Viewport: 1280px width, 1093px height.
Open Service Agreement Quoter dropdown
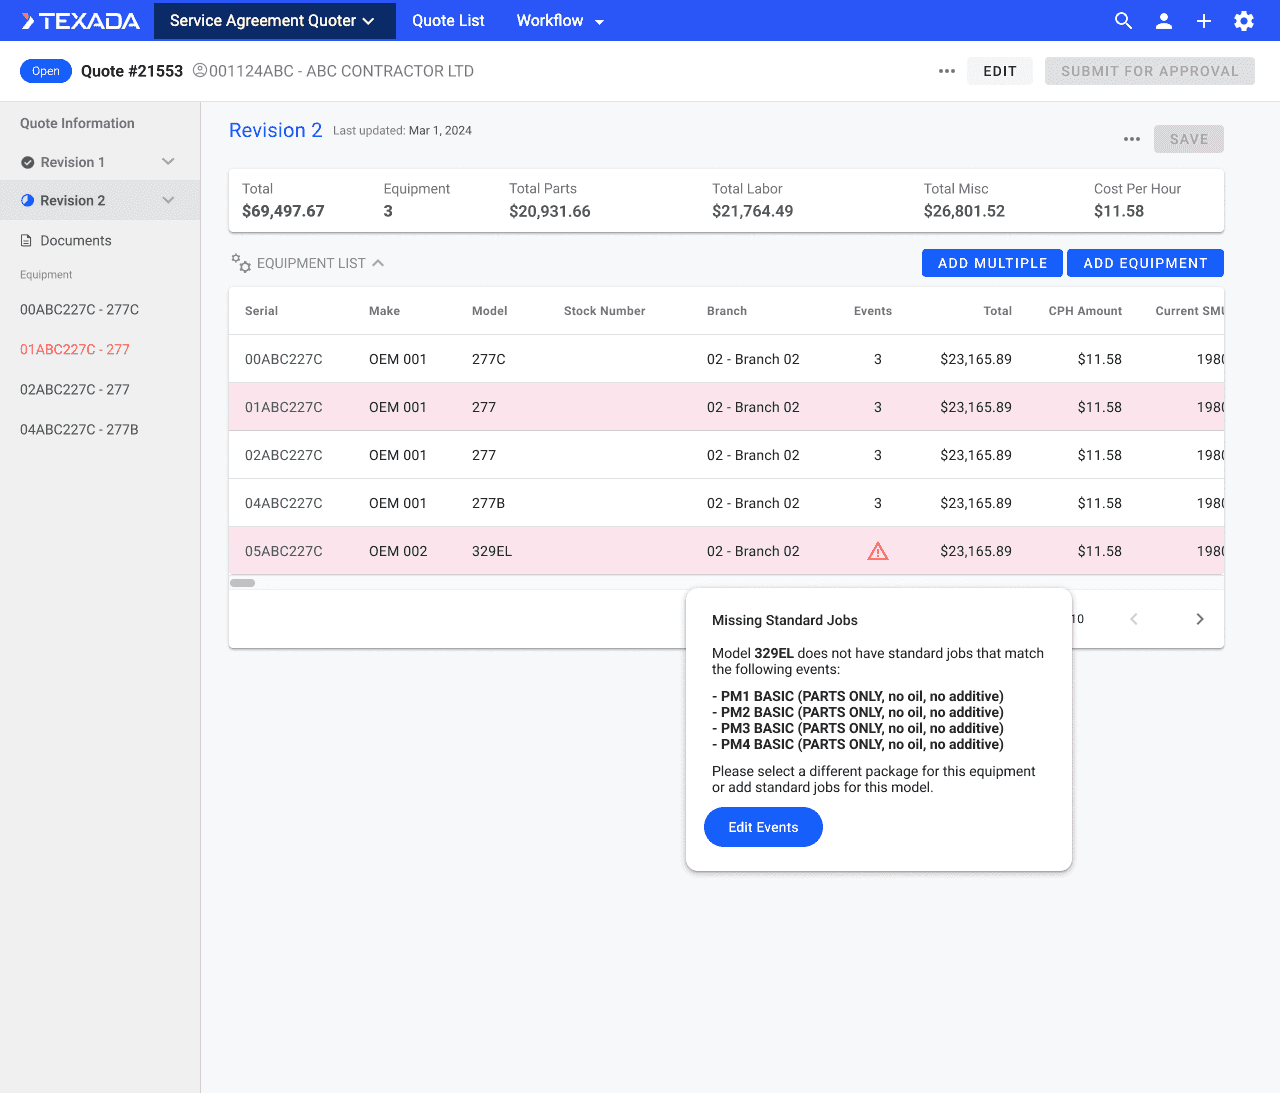[274, 21]
